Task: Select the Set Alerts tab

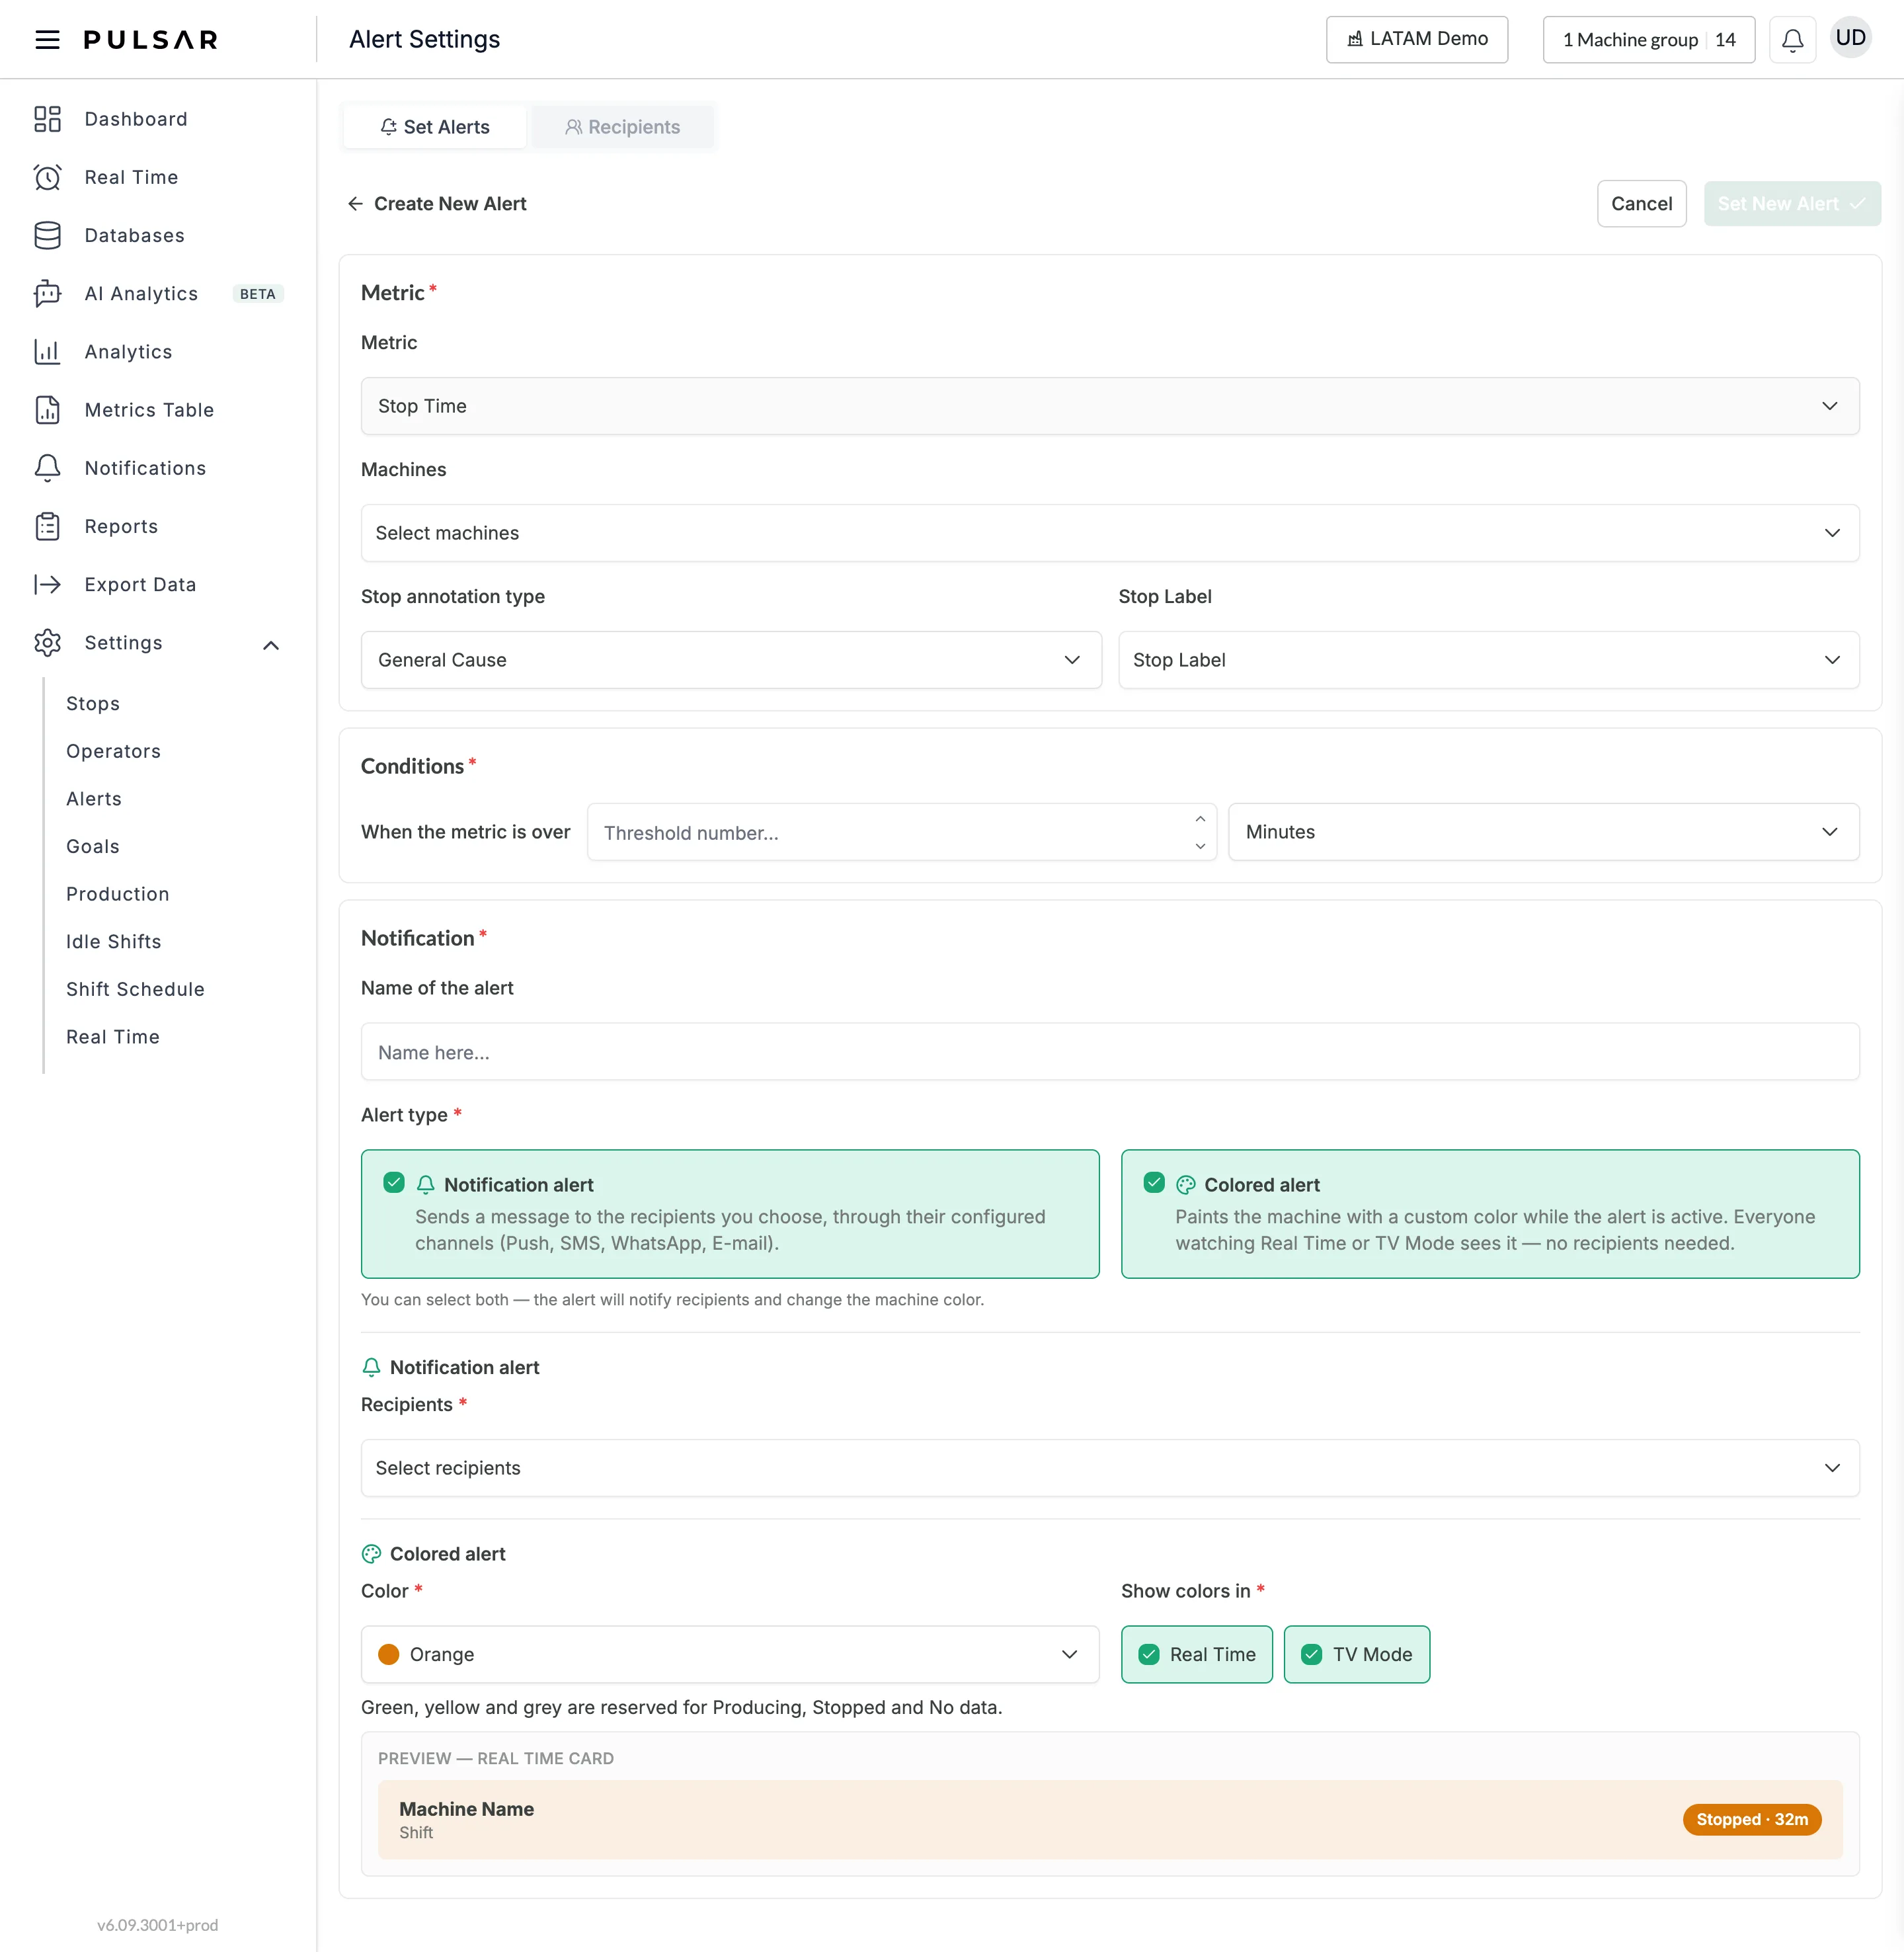Action: click(434, 127)
